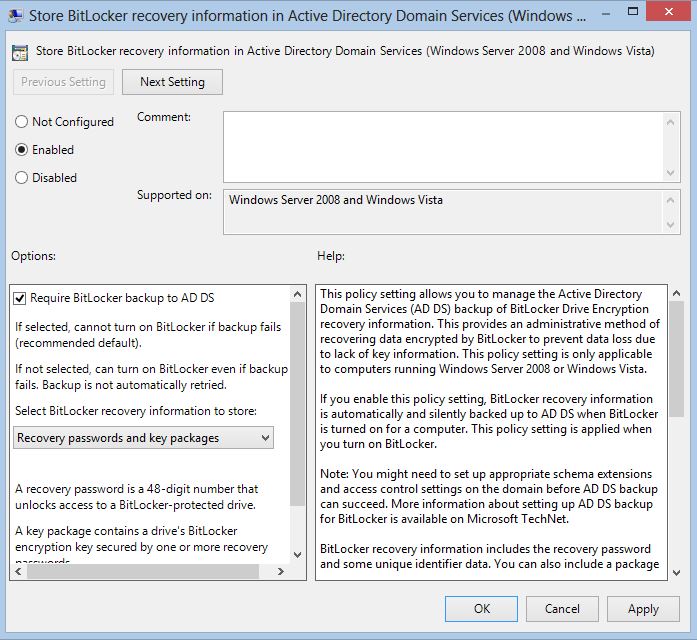
Task: Click the 'Note: You might need to set up' paragraph
Action: coord(489,496)
